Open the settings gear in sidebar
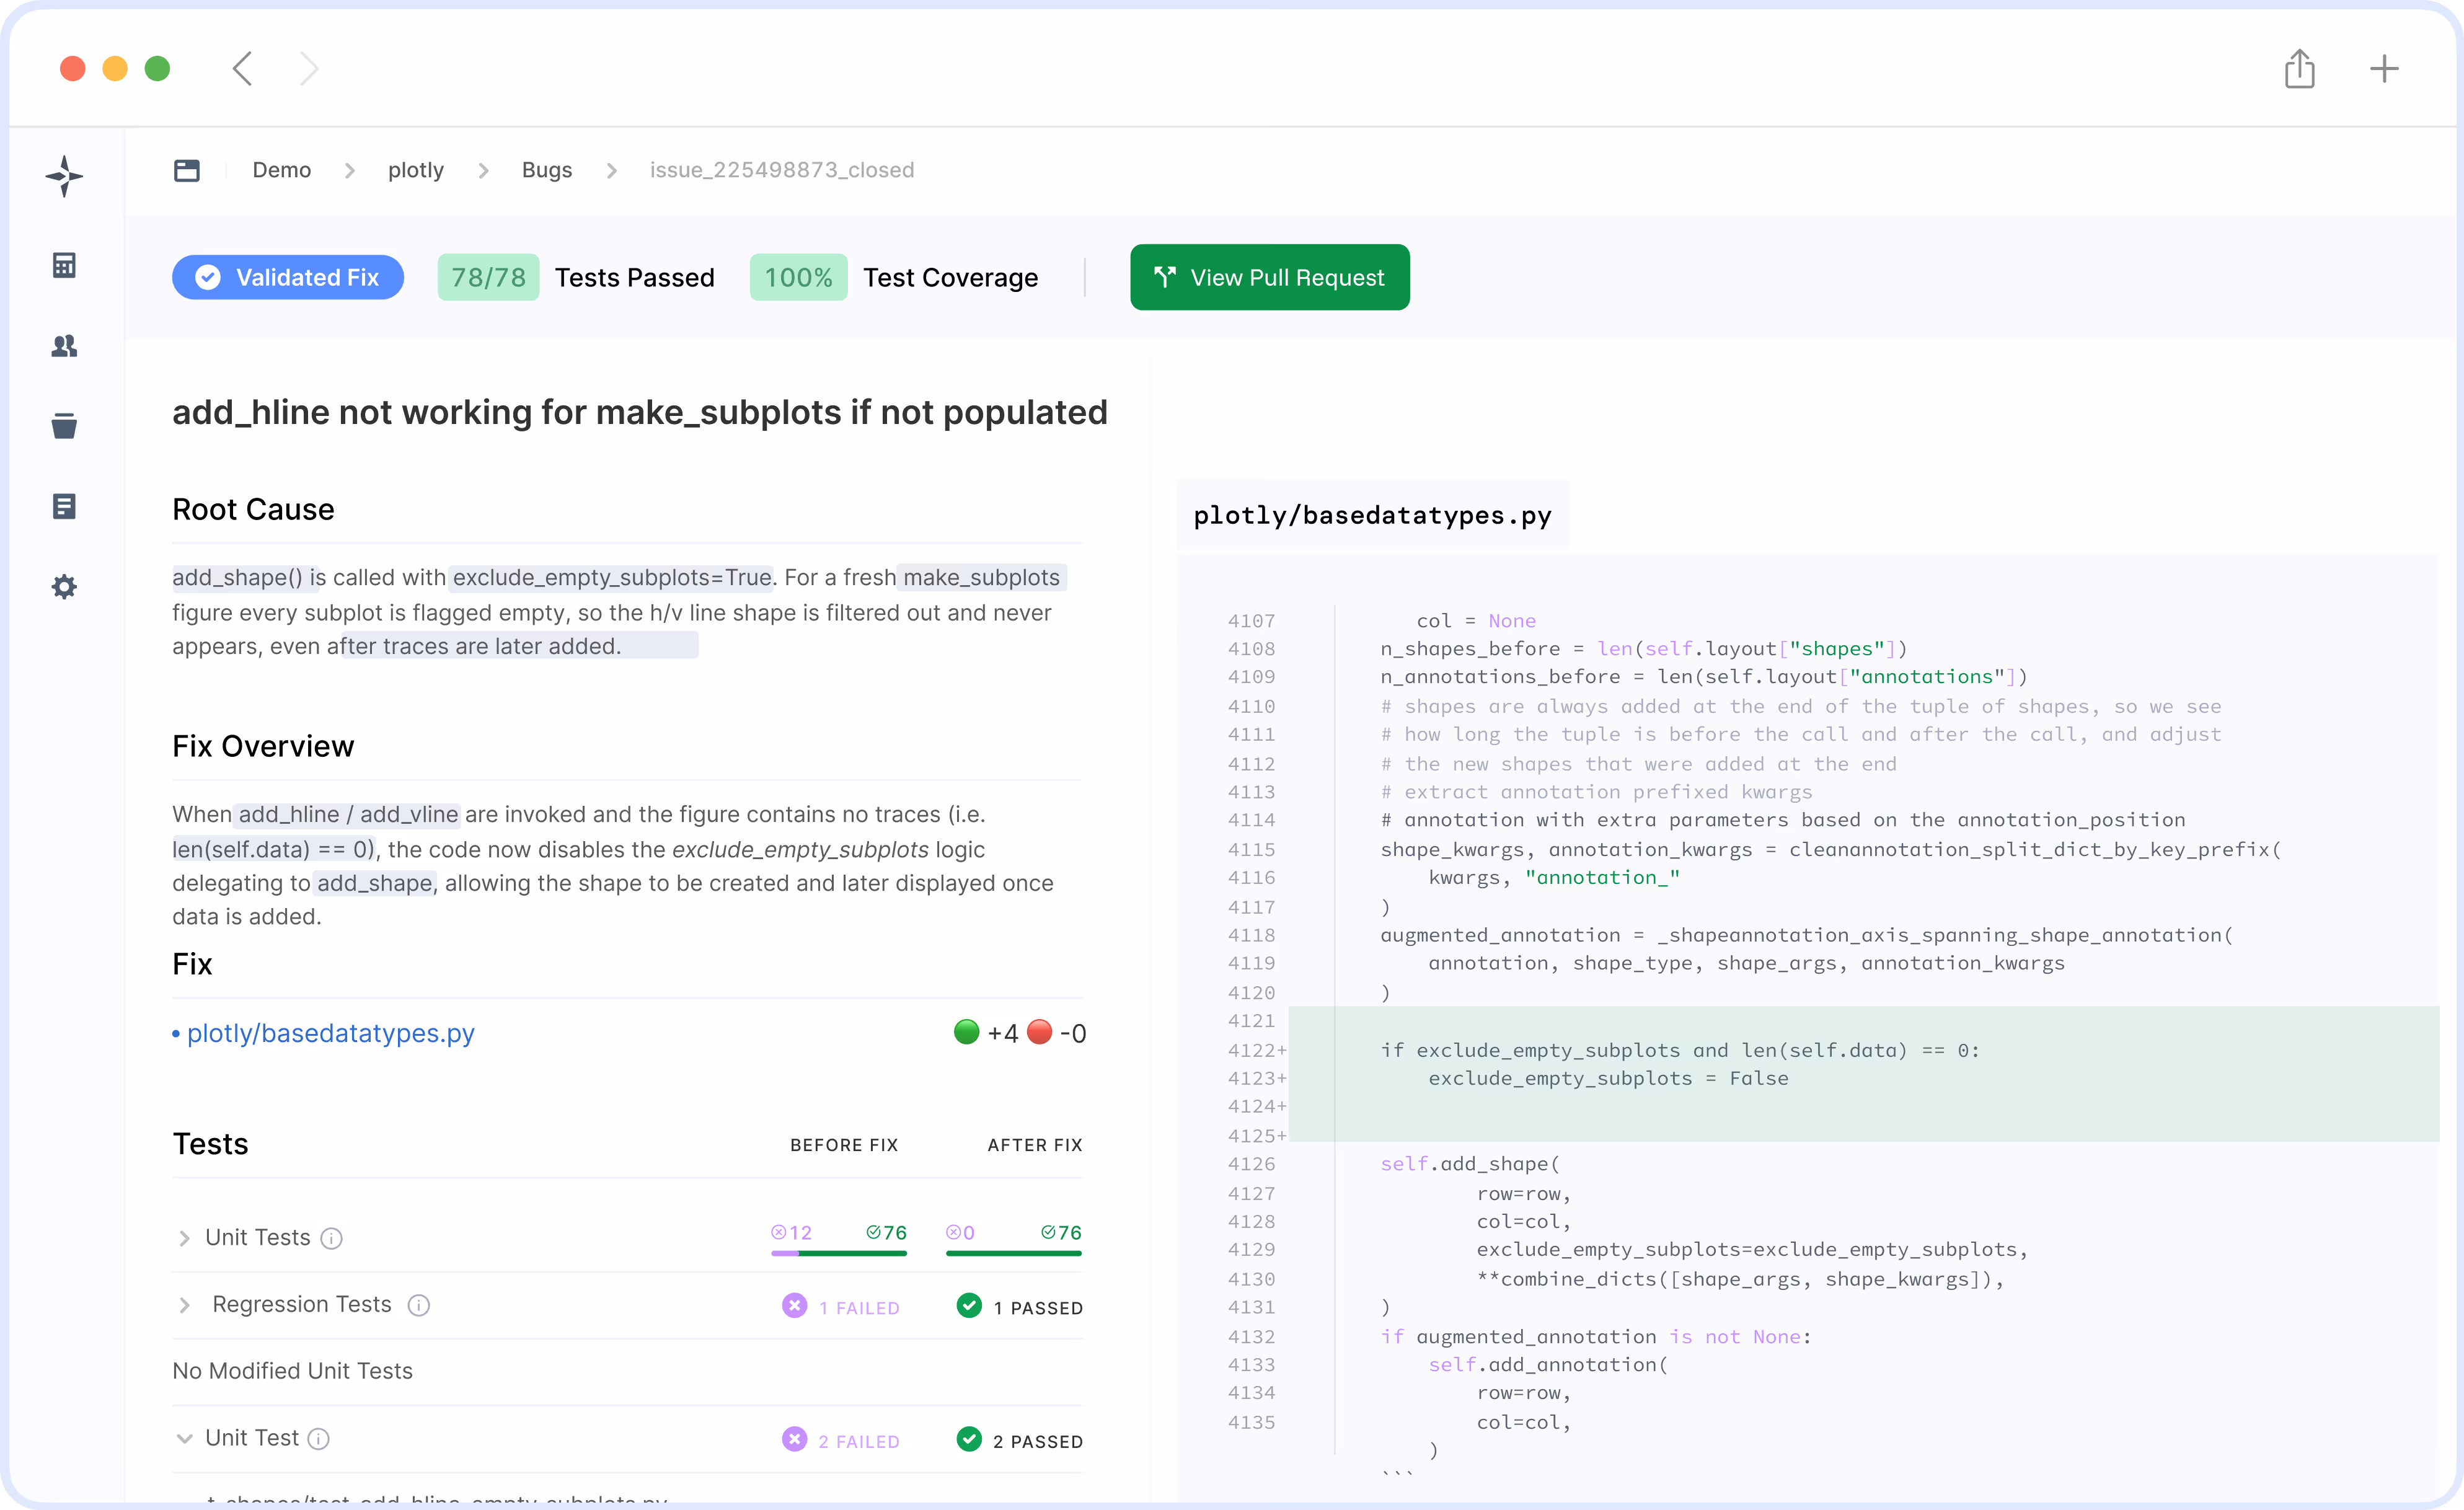 (x=64, y=587)
